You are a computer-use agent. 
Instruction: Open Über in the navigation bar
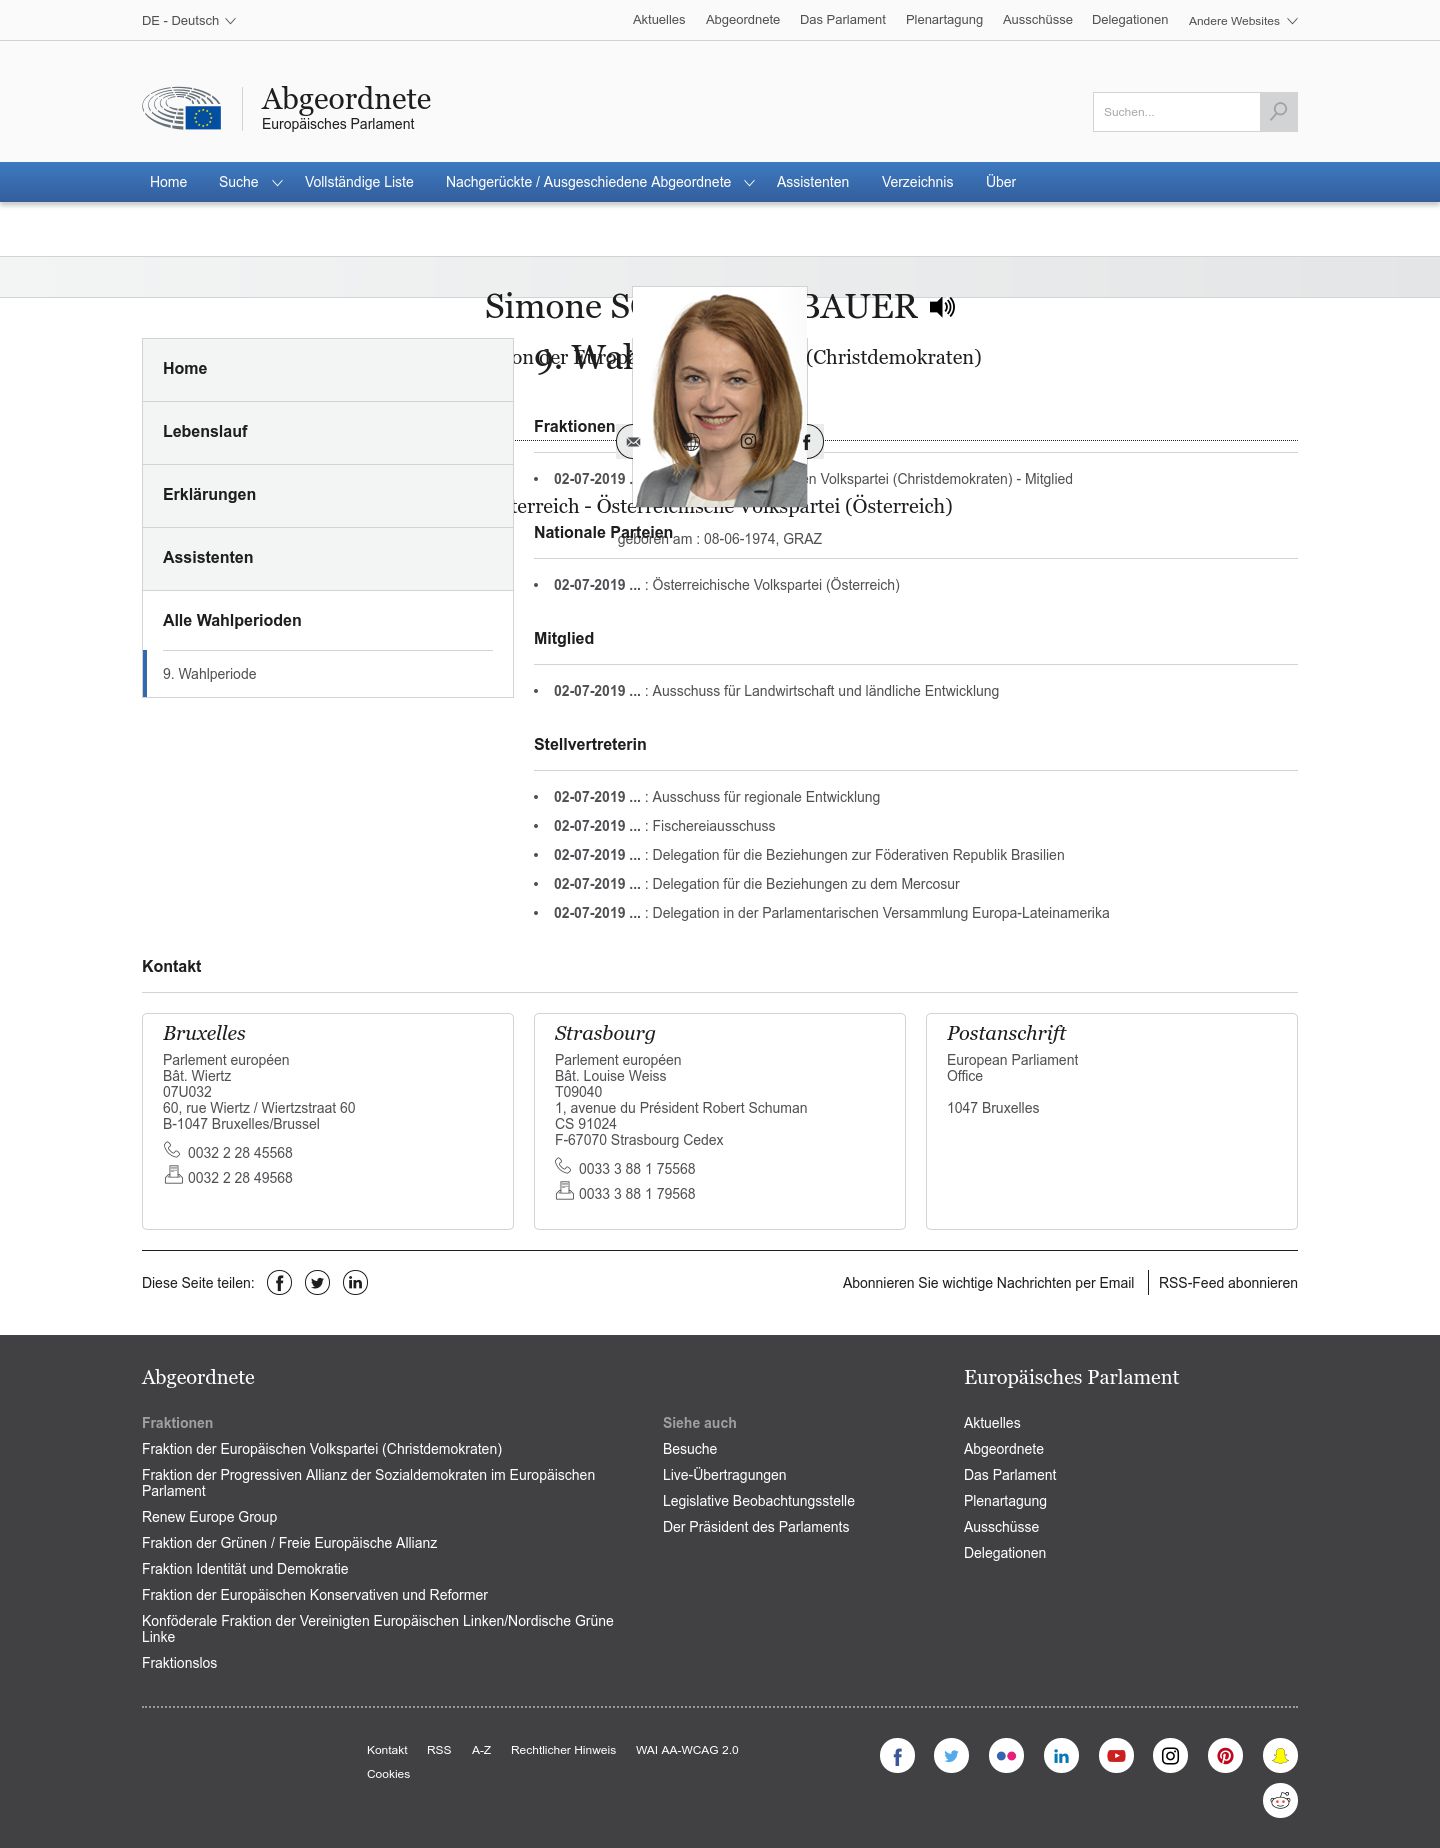click(x=1001, y=182)
